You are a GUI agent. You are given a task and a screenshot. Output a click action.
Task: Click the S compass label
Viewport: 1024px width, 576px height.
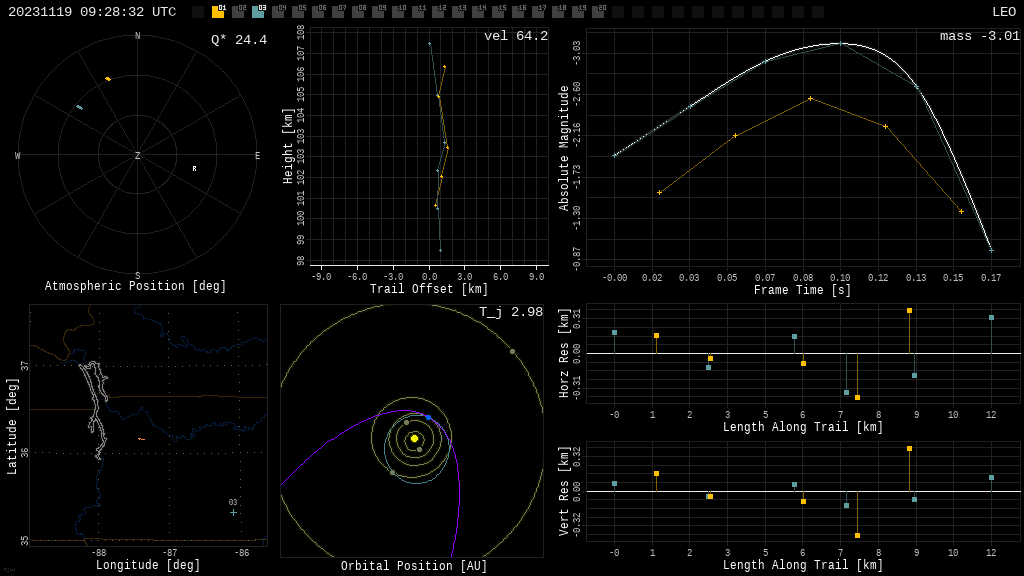(137, 276)
